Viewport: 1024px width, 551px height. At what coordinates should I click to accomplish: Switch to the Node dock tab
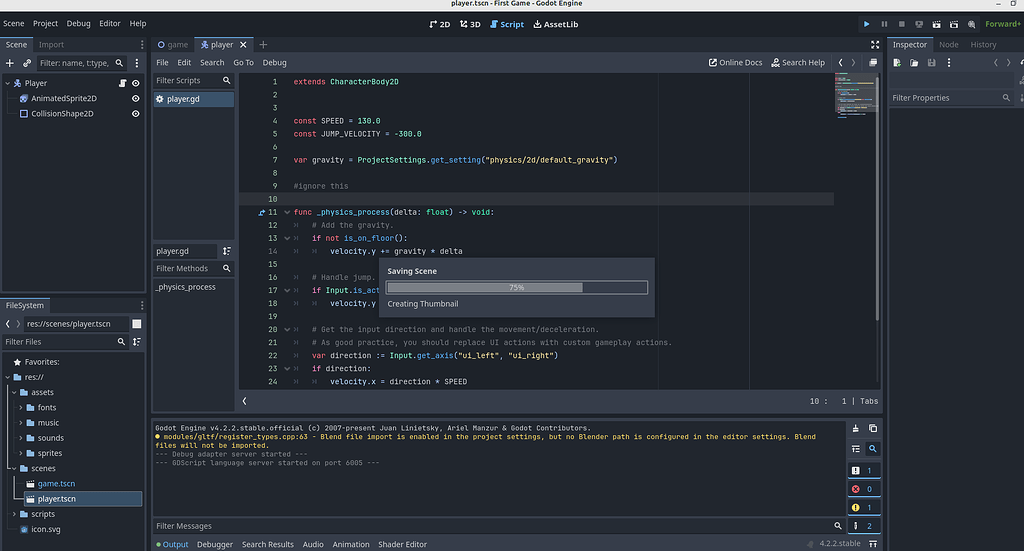pyautogui.click(x=949, y=45)
